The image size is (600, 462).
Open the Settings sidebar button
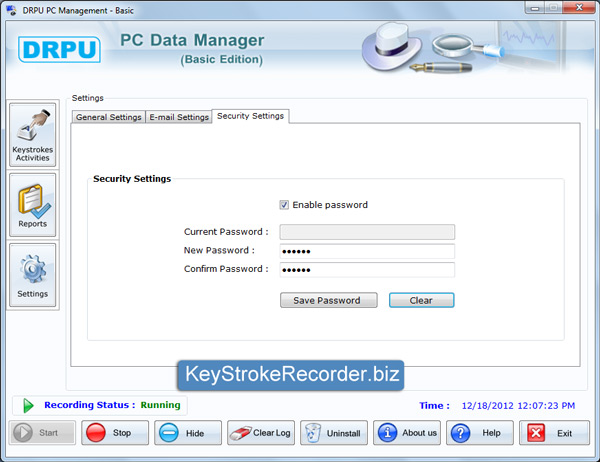coord(33,275)
